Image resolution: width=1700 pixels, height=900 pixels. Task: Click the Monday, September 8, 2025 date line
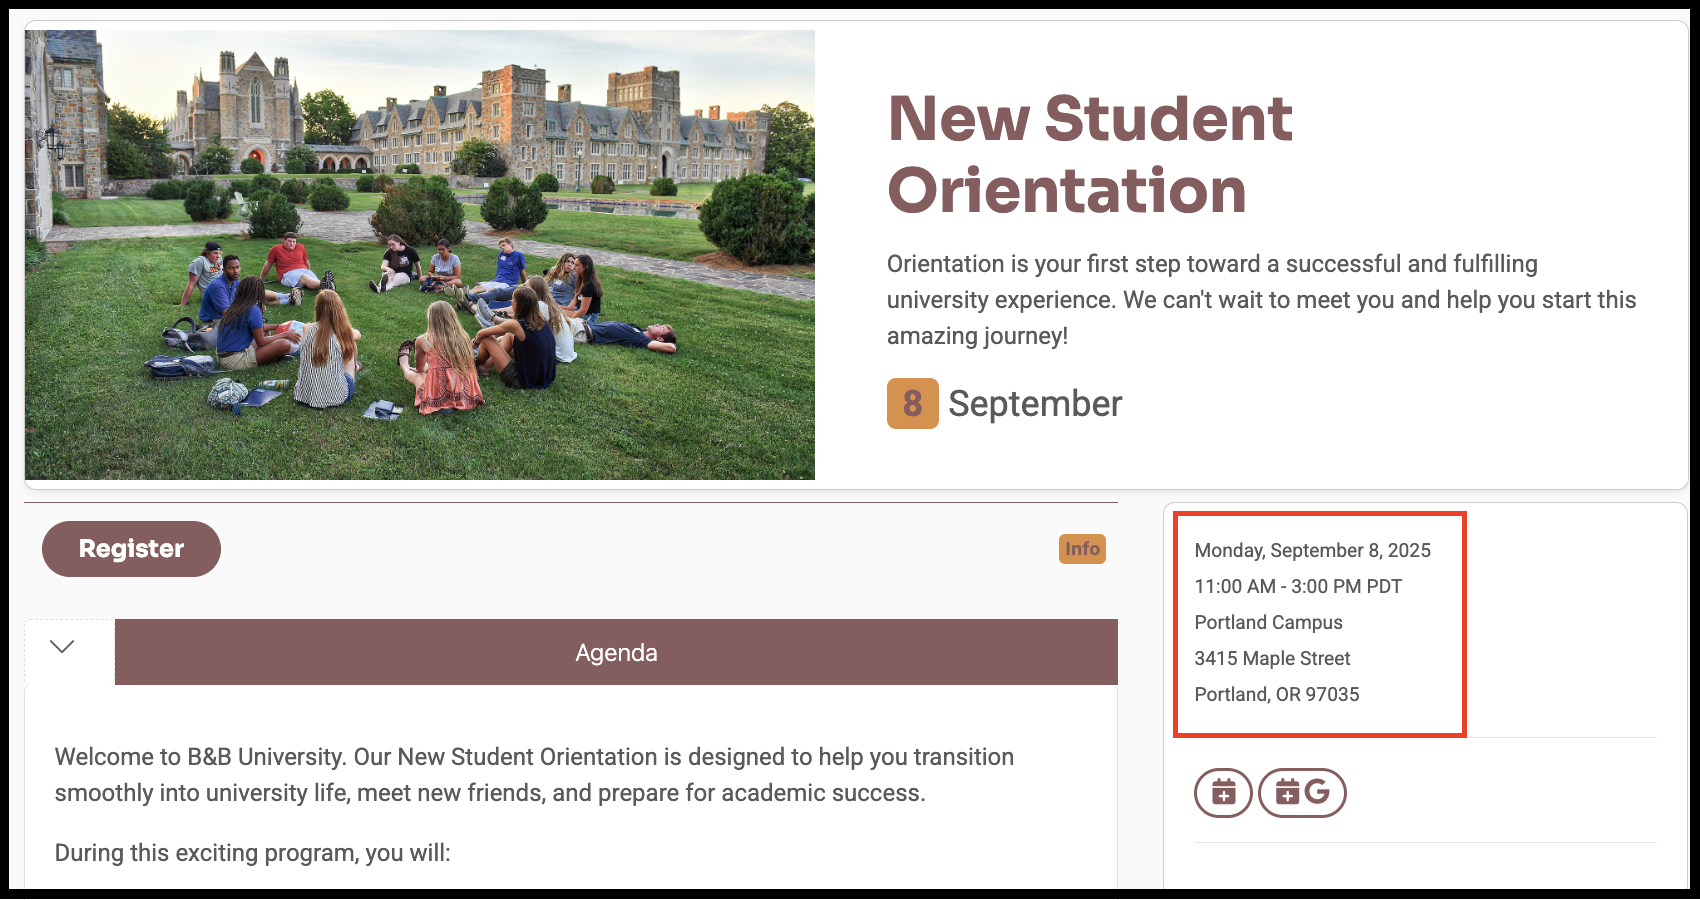click(1312, 550)
